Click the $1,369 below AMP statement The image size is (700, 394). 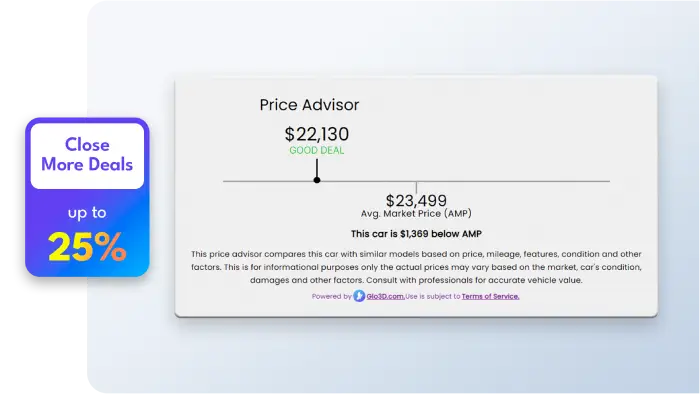(x=416, y=234)
